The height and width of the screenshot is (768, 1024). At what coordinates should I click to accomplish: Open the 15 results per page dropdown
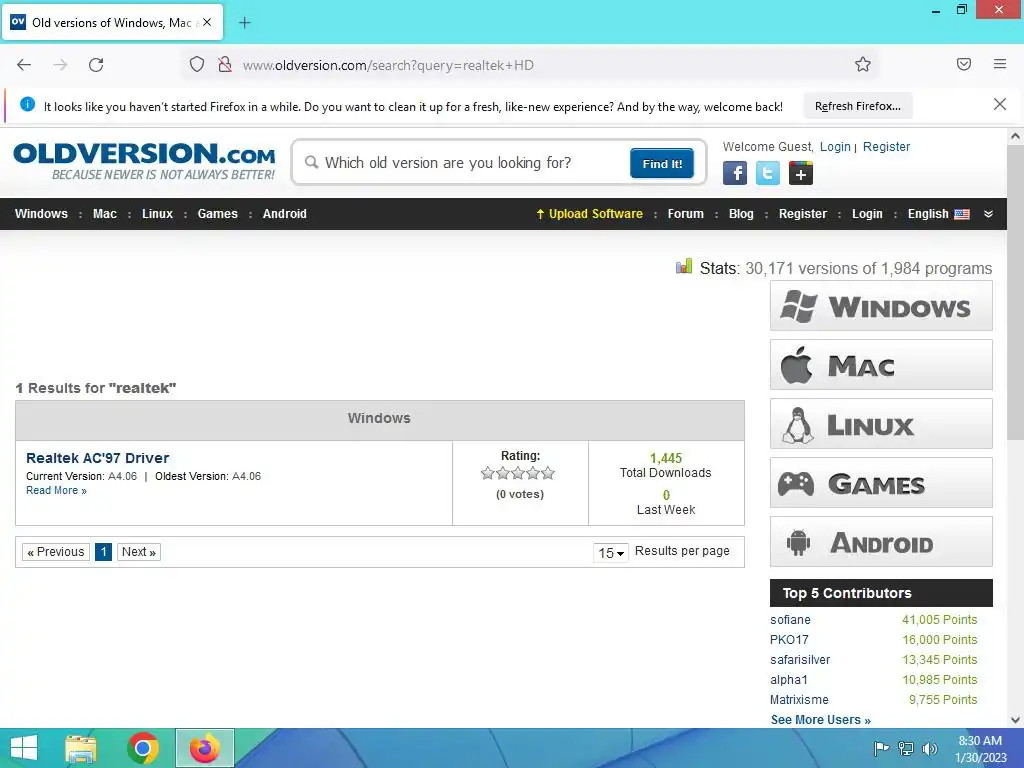click(x=611, y=552)
